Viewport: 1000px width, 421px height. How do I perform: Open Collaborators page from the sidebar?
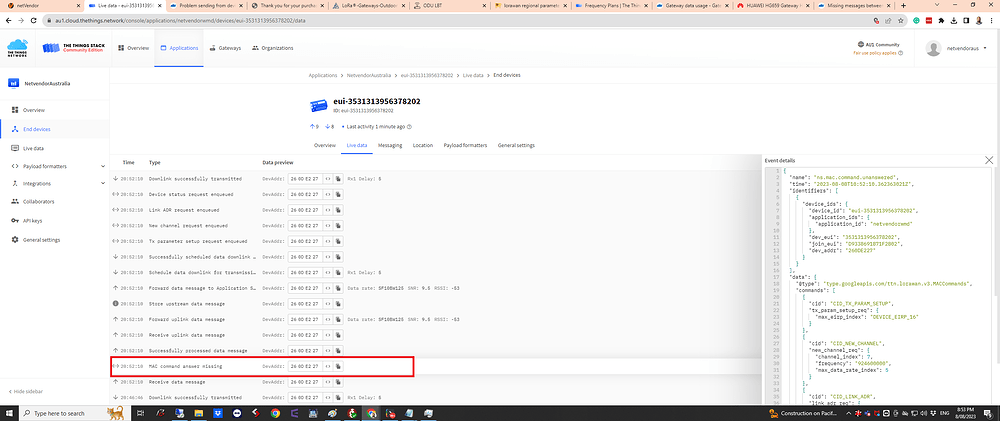click(x=41, y=202)
